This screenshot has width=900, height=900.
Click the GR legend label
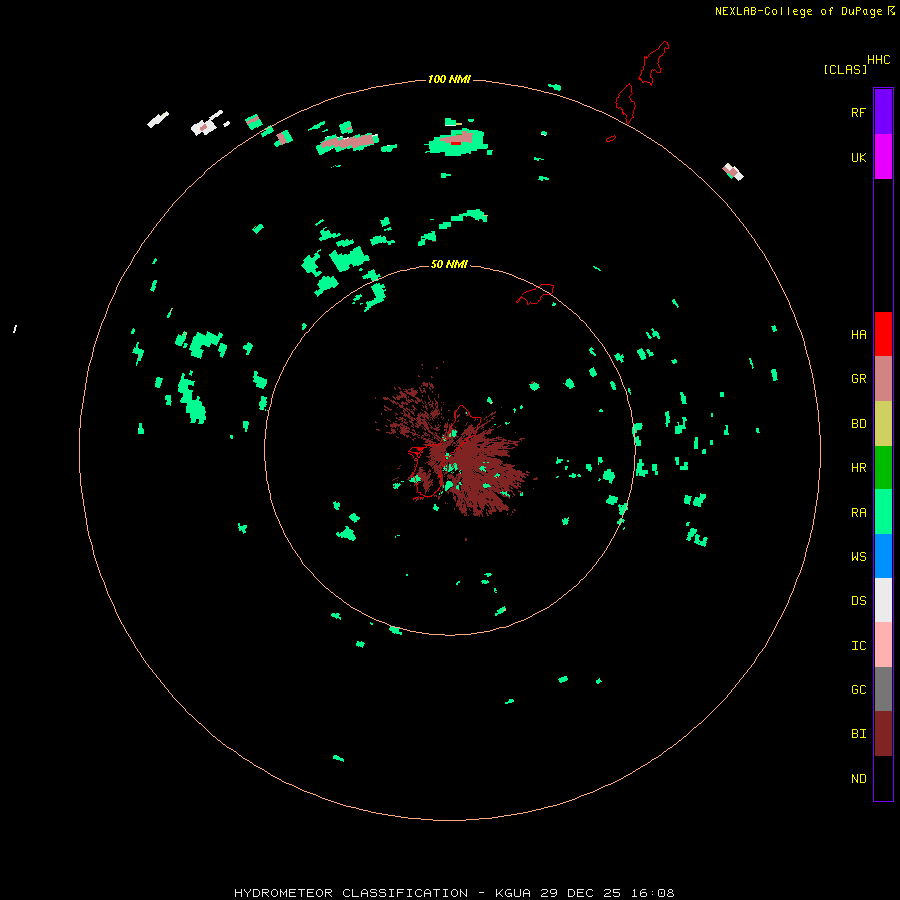pyautogui.click(x=858, y=379)
